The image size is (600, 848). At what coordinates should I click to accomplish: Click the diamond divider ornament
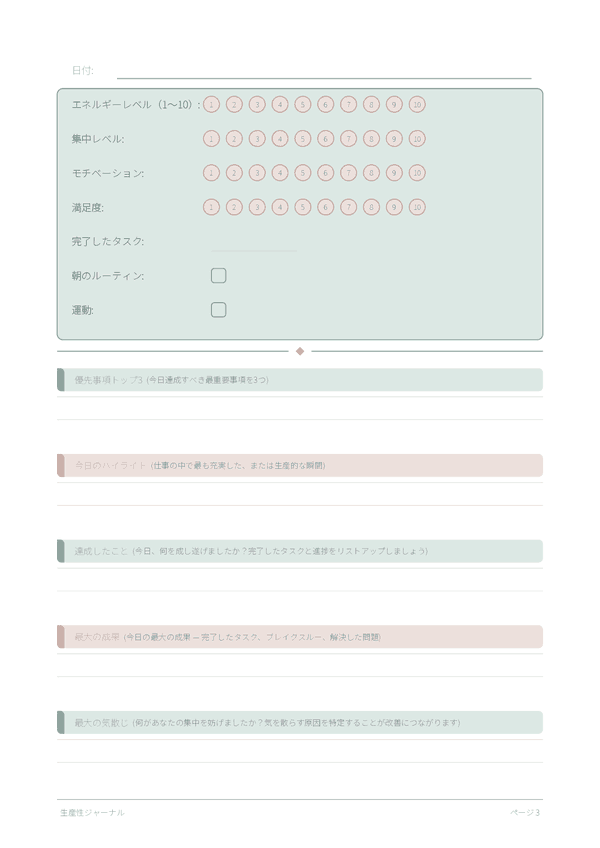pyautogui.click(x=300, y=351)
